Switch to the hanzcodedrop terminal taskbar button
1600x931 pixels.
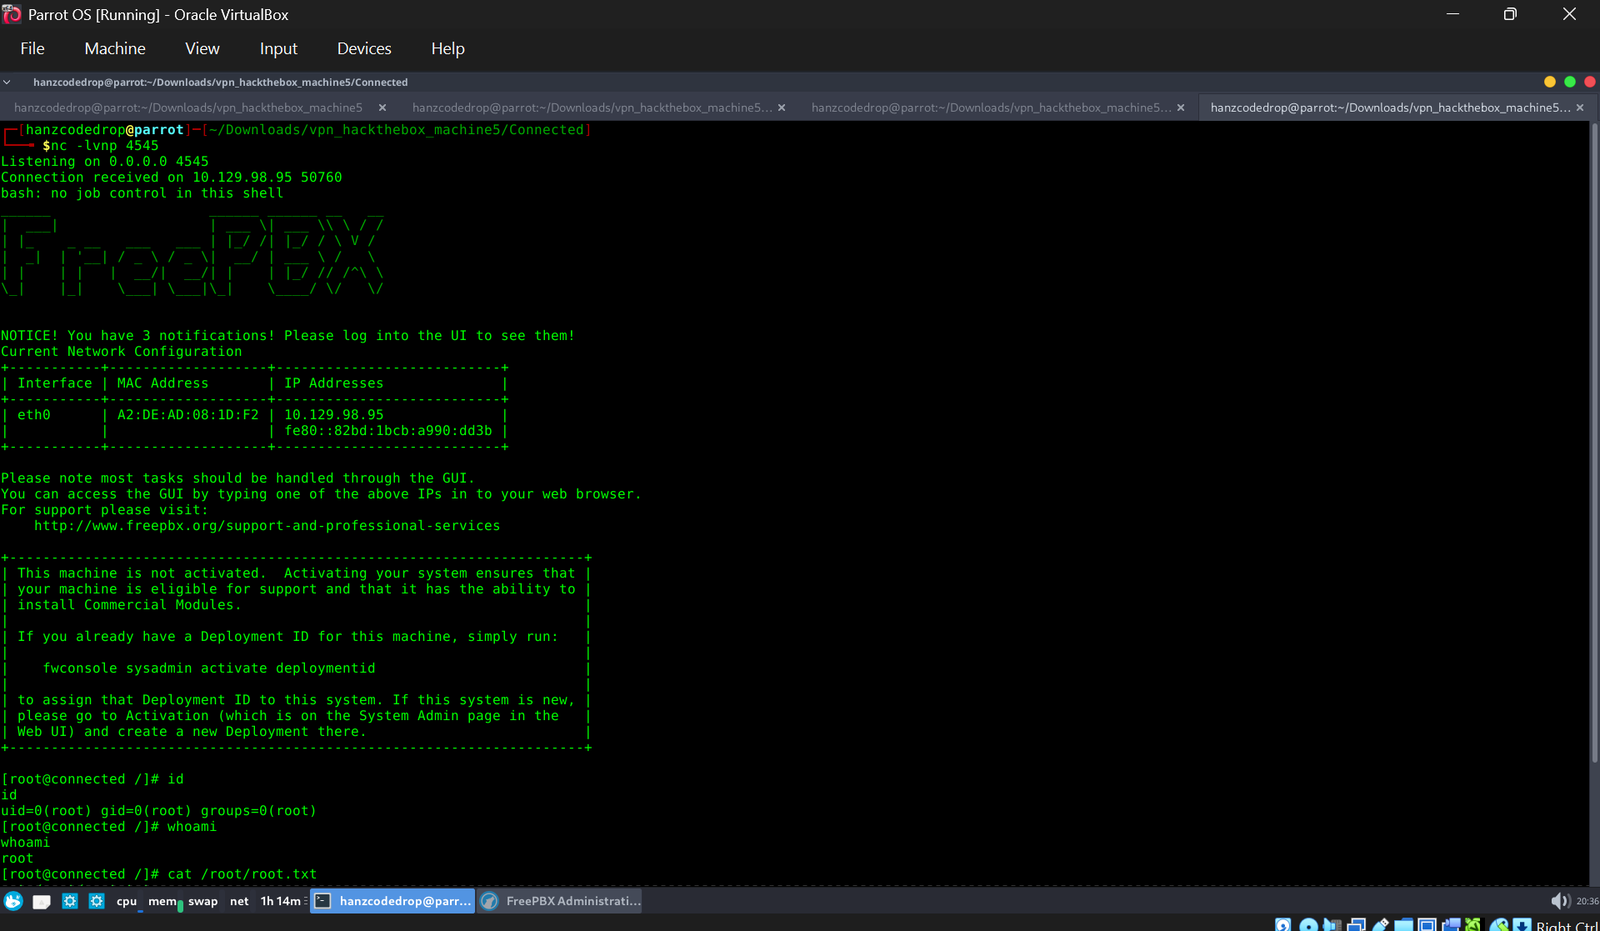[392, 901]
